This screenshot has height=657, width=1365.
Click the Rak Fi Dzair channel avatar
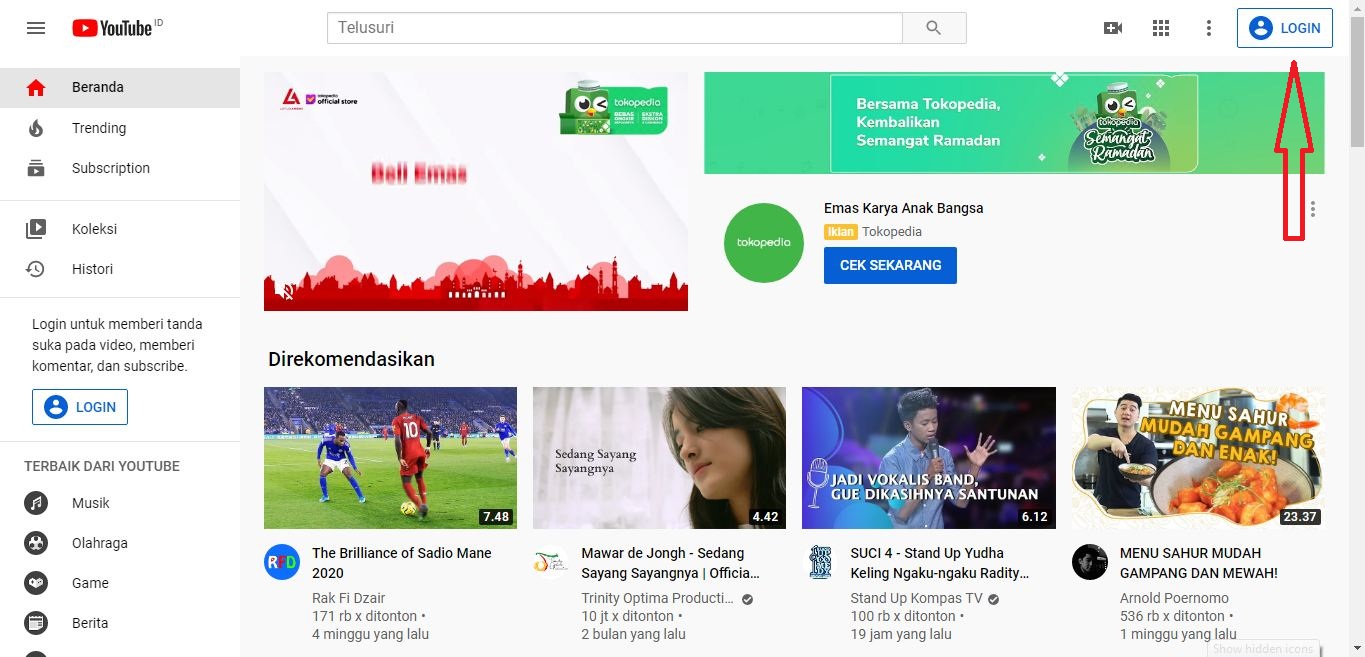pyautogui.click(x=281, y=562)
